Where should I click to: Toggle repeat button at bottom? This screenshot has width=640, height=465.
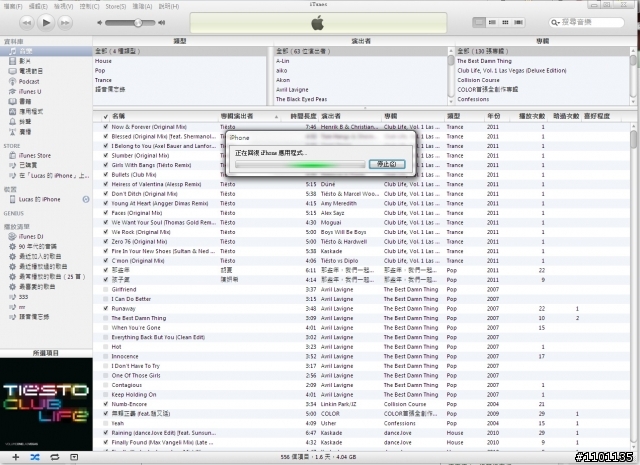coord(54,457)
